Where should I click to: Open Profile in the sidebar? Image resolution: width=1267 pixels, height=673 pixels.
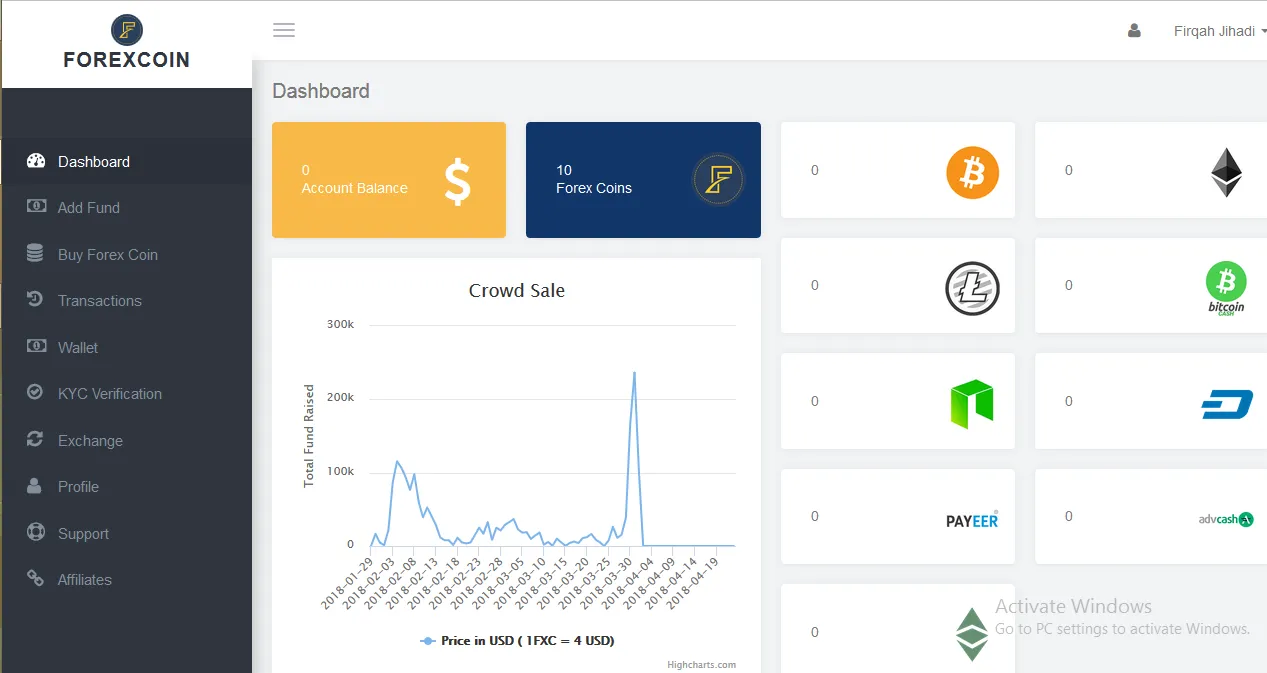point(126,487)
